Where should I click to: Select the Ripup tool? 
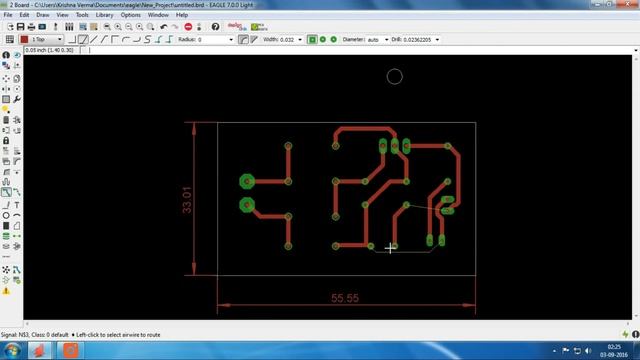pos(17,192)
